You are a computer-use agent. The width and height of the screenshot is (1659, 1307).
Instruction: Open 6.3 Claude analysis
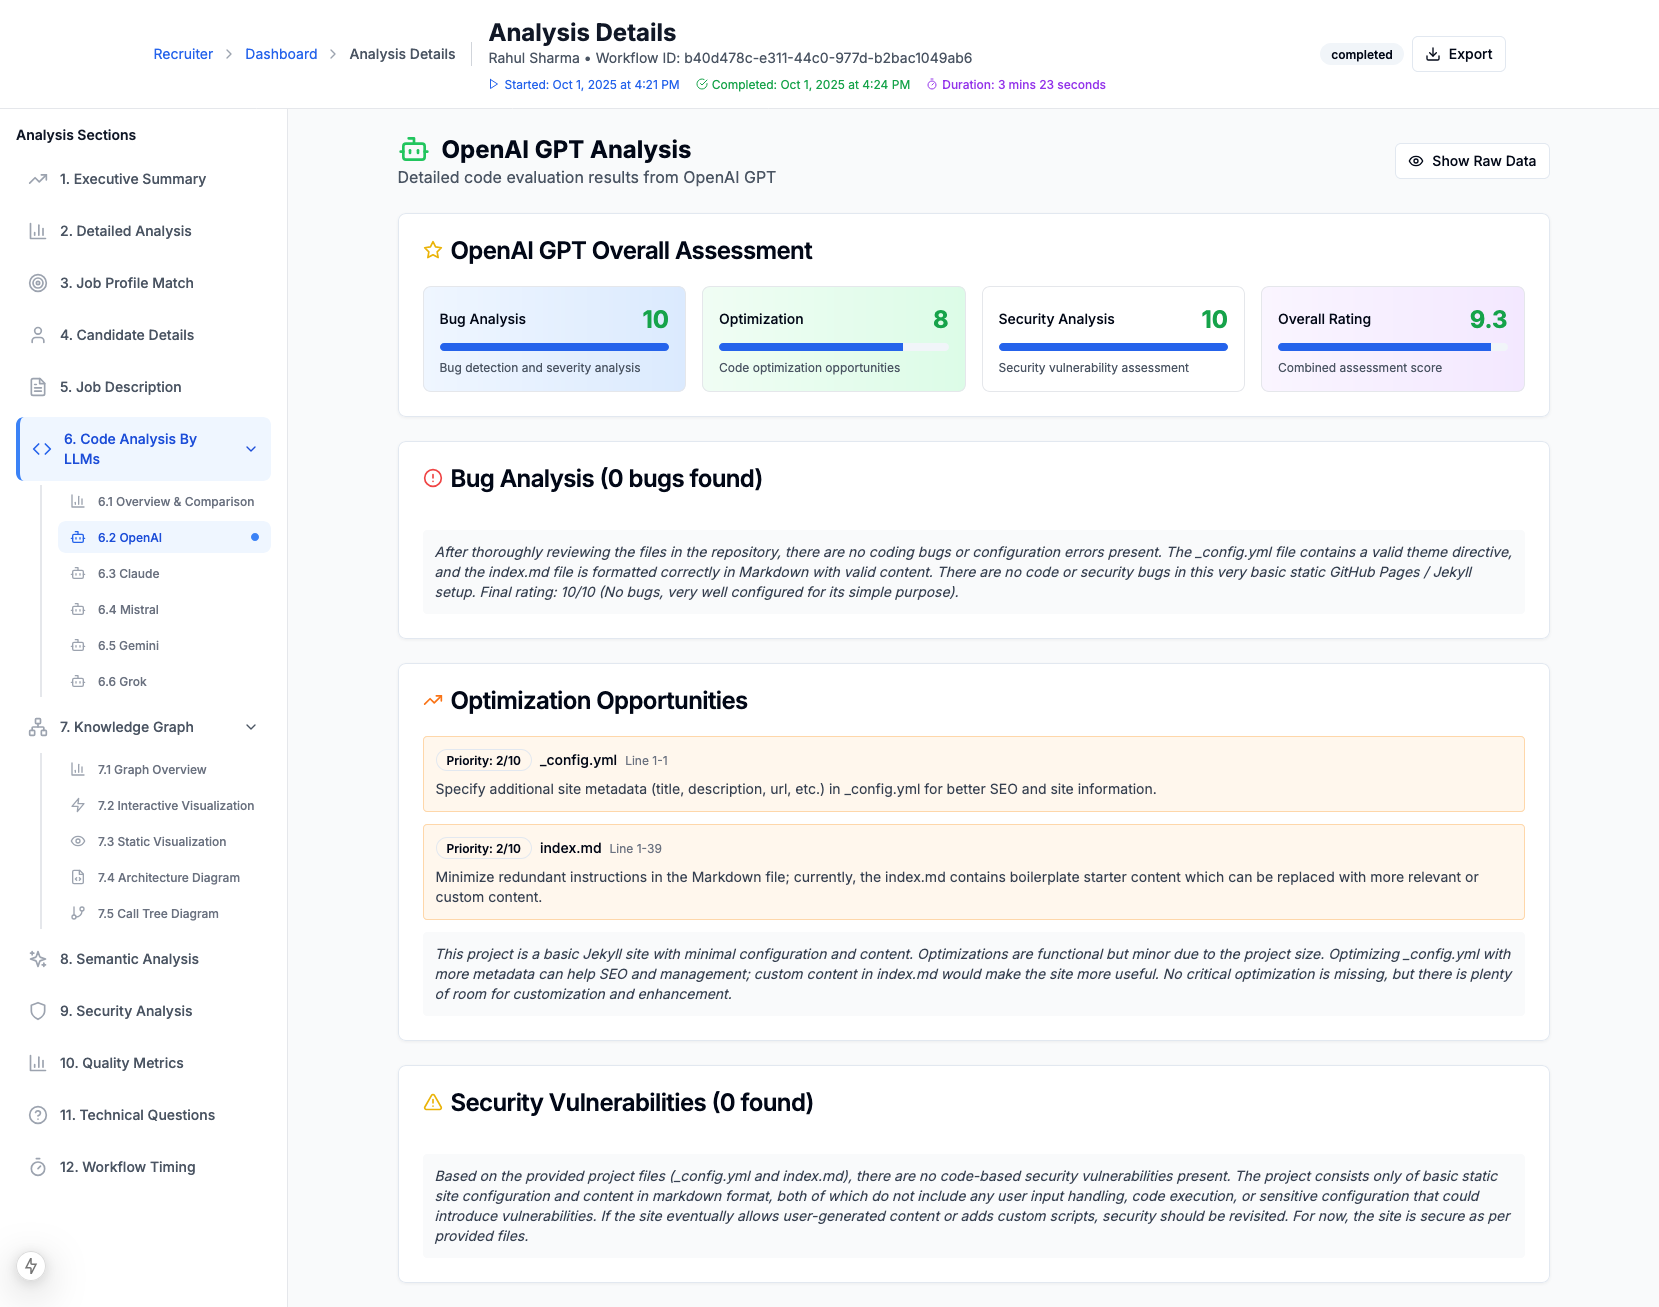(164, 574)
